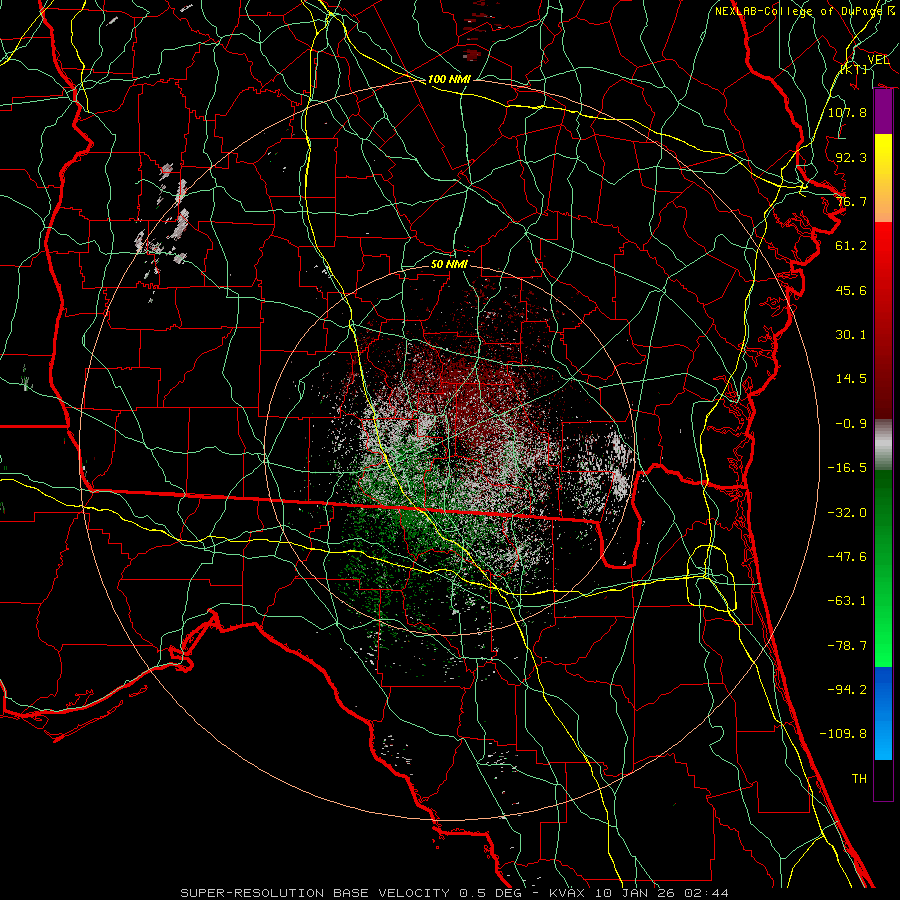Select the 30.1 velocity scale value
Viewport: 900px width, 900px height.
(851, 335)
